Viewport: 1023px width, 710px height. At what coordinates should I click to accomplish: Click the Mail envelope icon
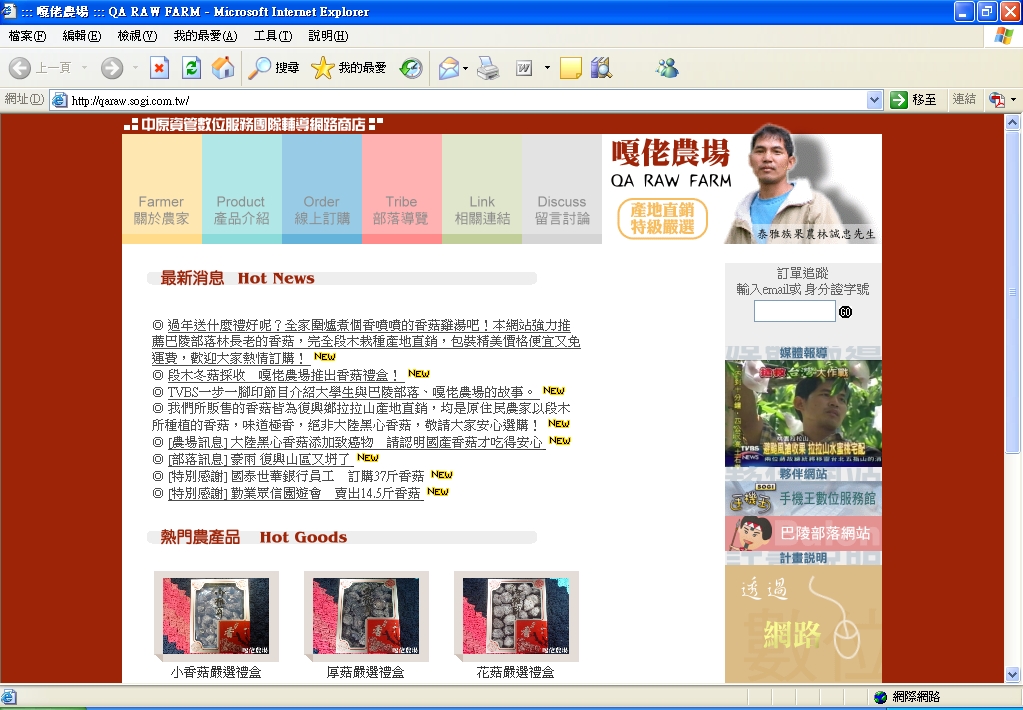click(x=448, y=68)
